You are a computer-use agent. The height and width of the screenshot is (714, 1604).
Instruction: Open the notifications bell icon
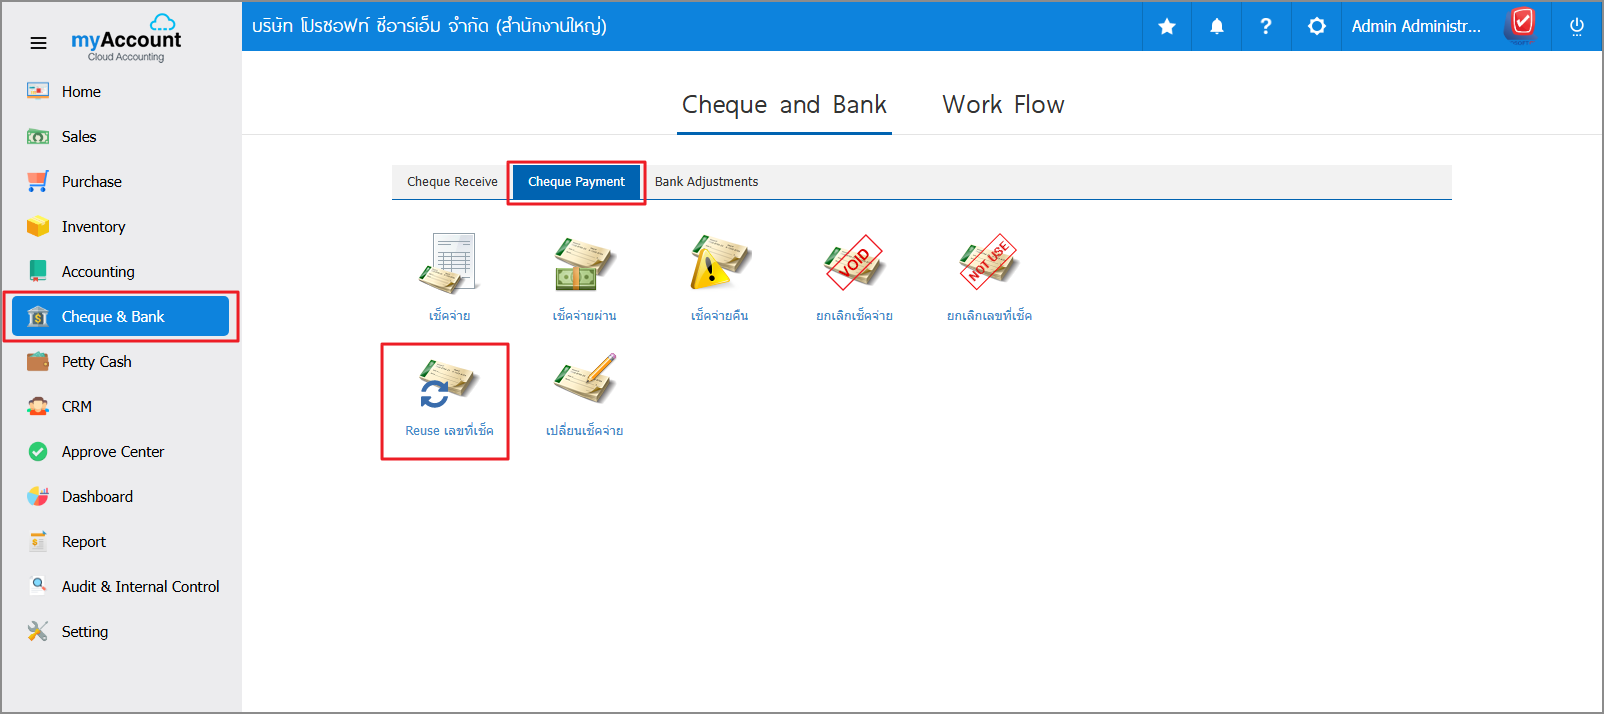pyautogui.click(x=1217, y=27)
